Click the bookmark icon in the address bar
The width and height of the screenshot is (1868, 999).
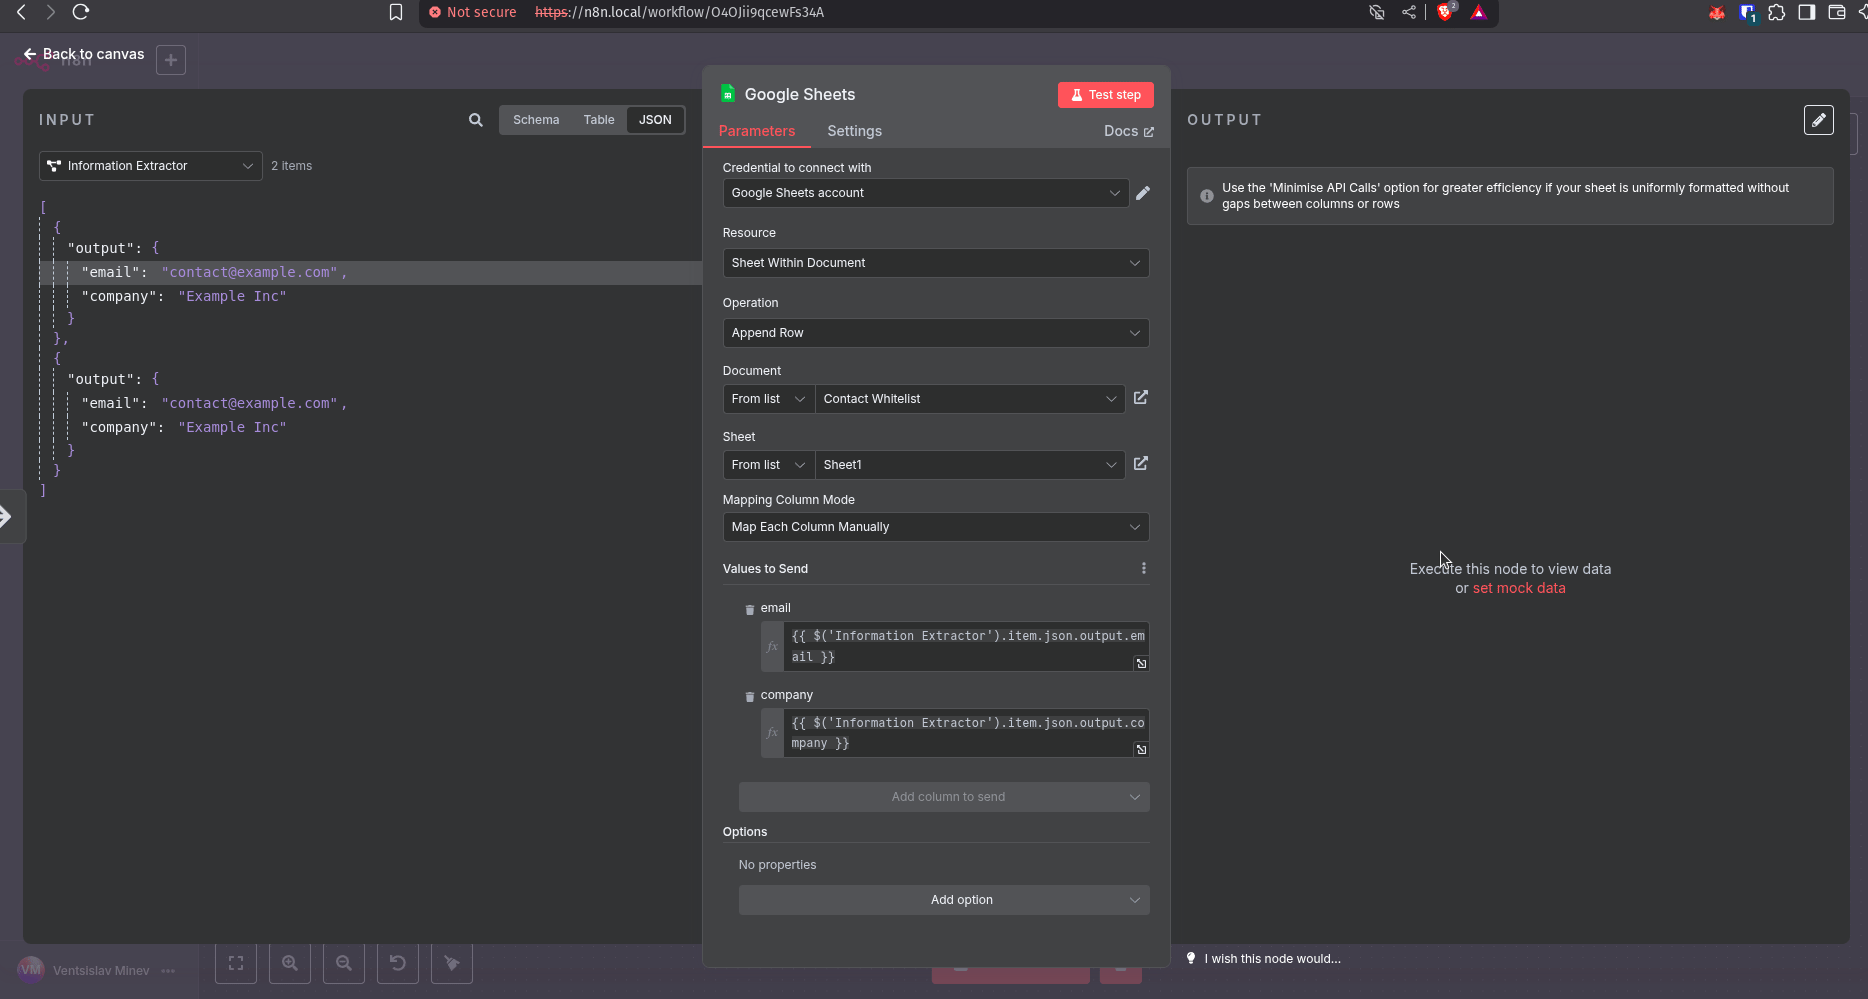coord(396,12)
